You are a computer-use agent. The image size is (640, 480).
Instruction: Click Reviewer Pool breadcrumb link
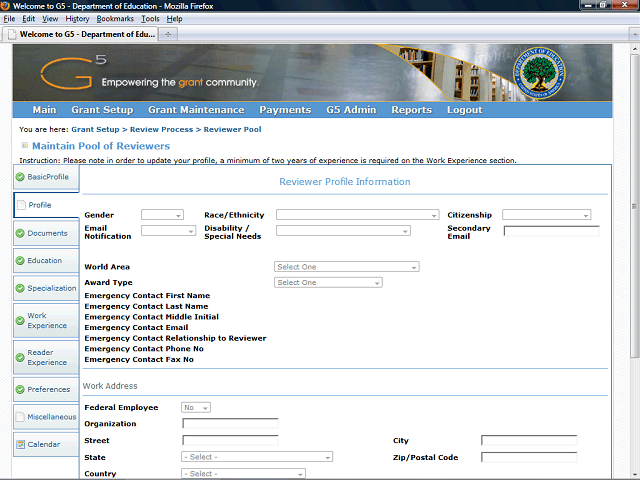(x=232, y=129)
